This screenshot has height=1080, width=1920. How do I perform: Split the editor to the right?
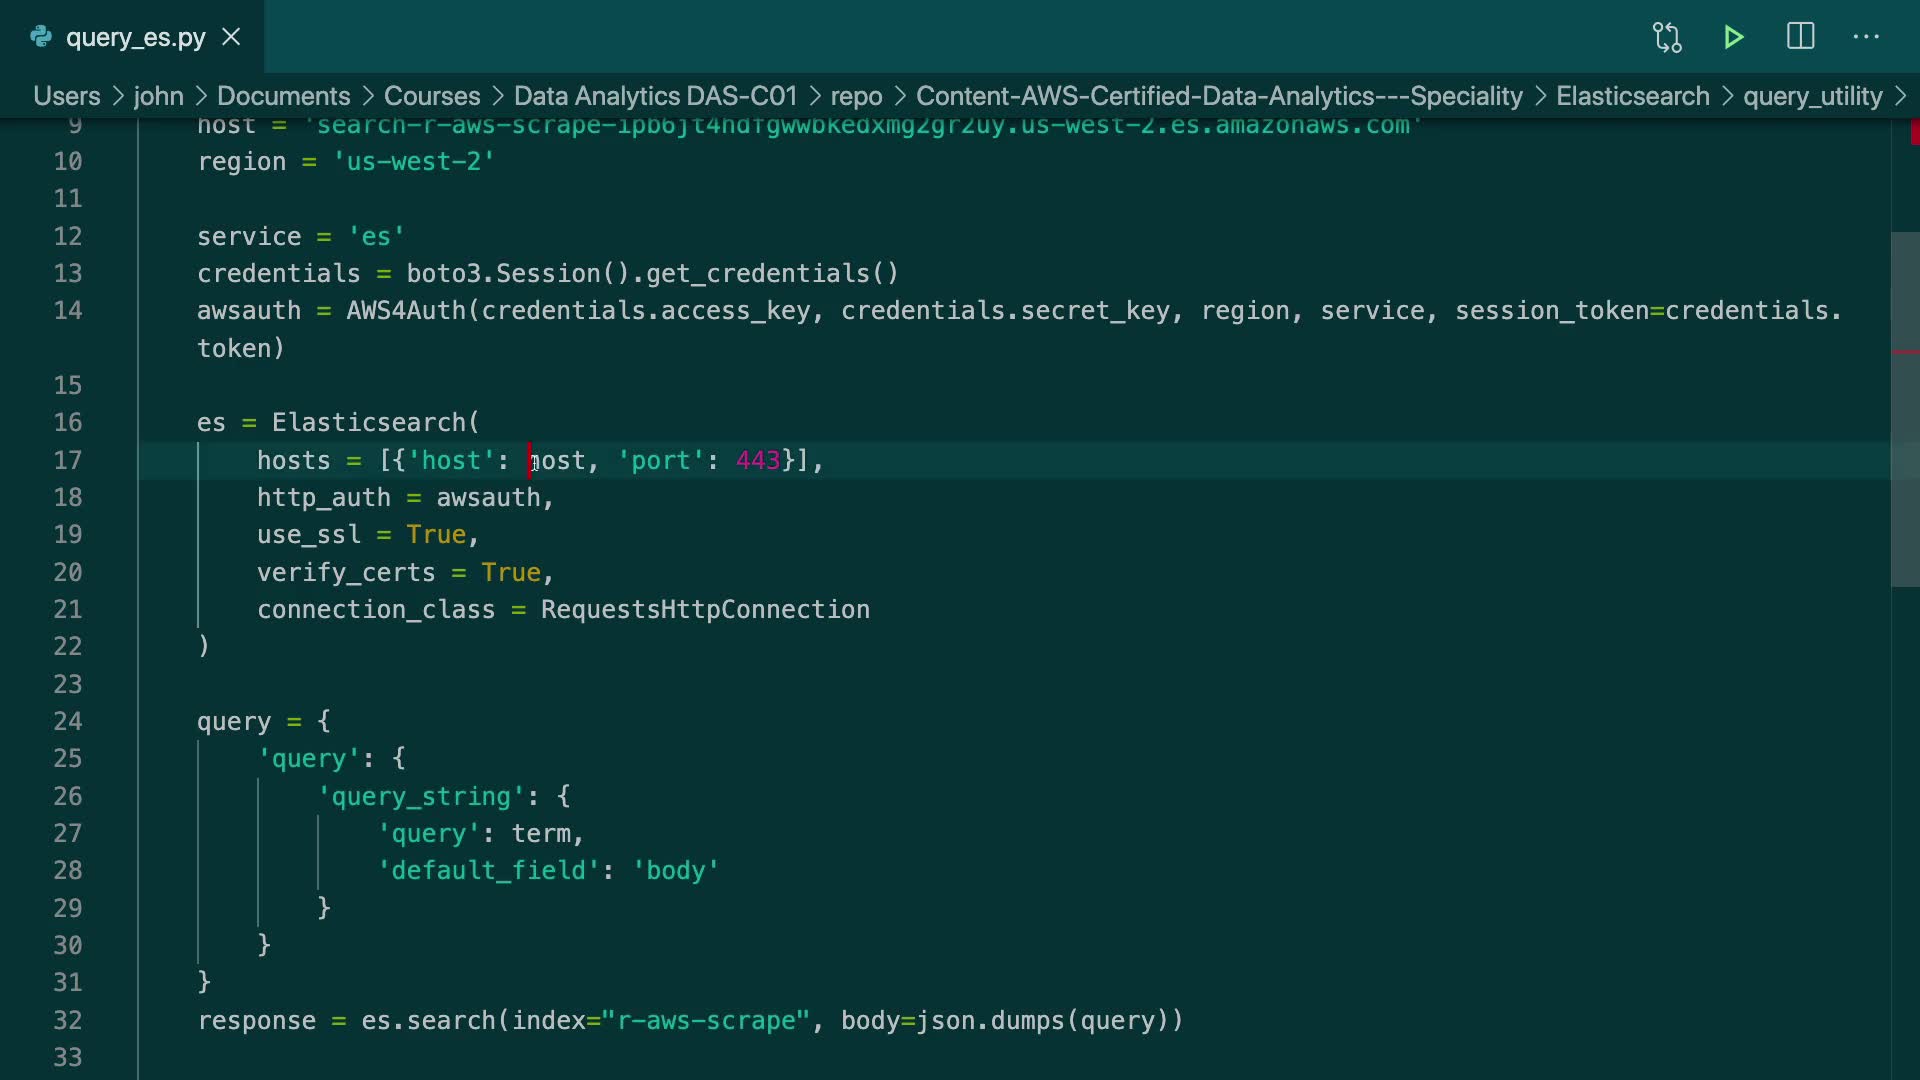click(x=1800, y=37)
